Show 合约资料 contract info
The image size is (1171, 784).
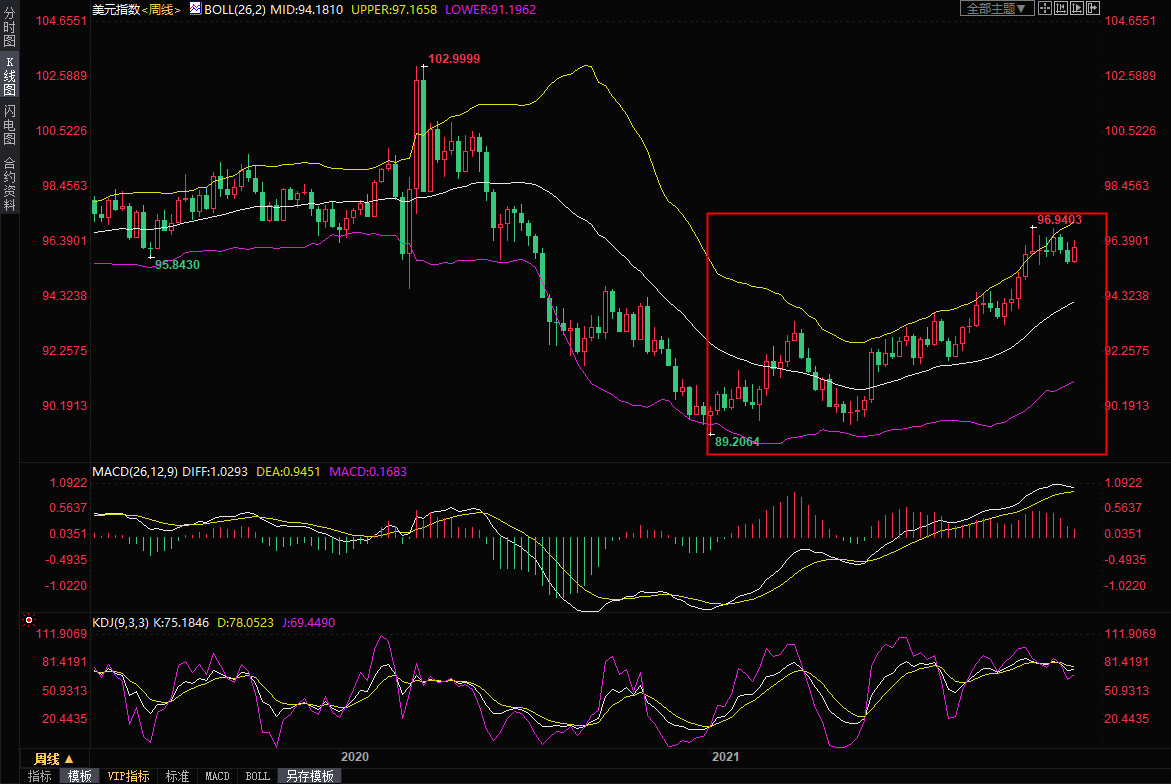[x=9, y=183]
